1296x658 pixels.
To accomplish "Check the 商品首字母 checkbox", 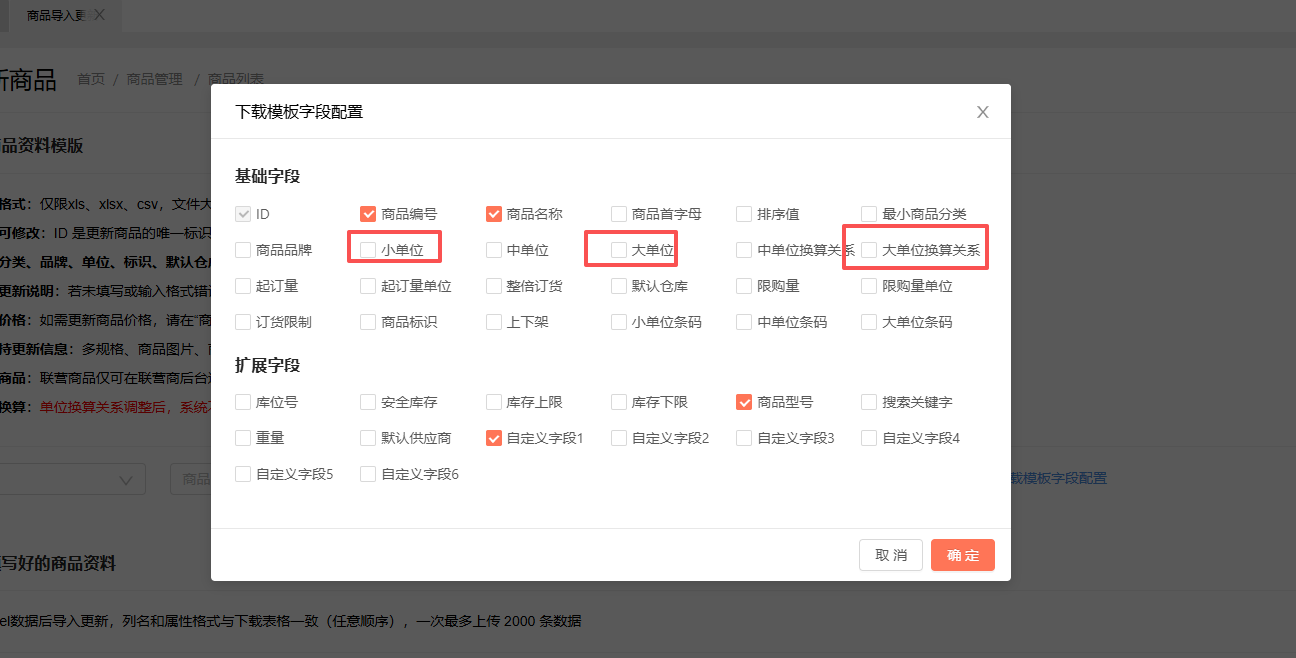I will (x=619, y=214).
